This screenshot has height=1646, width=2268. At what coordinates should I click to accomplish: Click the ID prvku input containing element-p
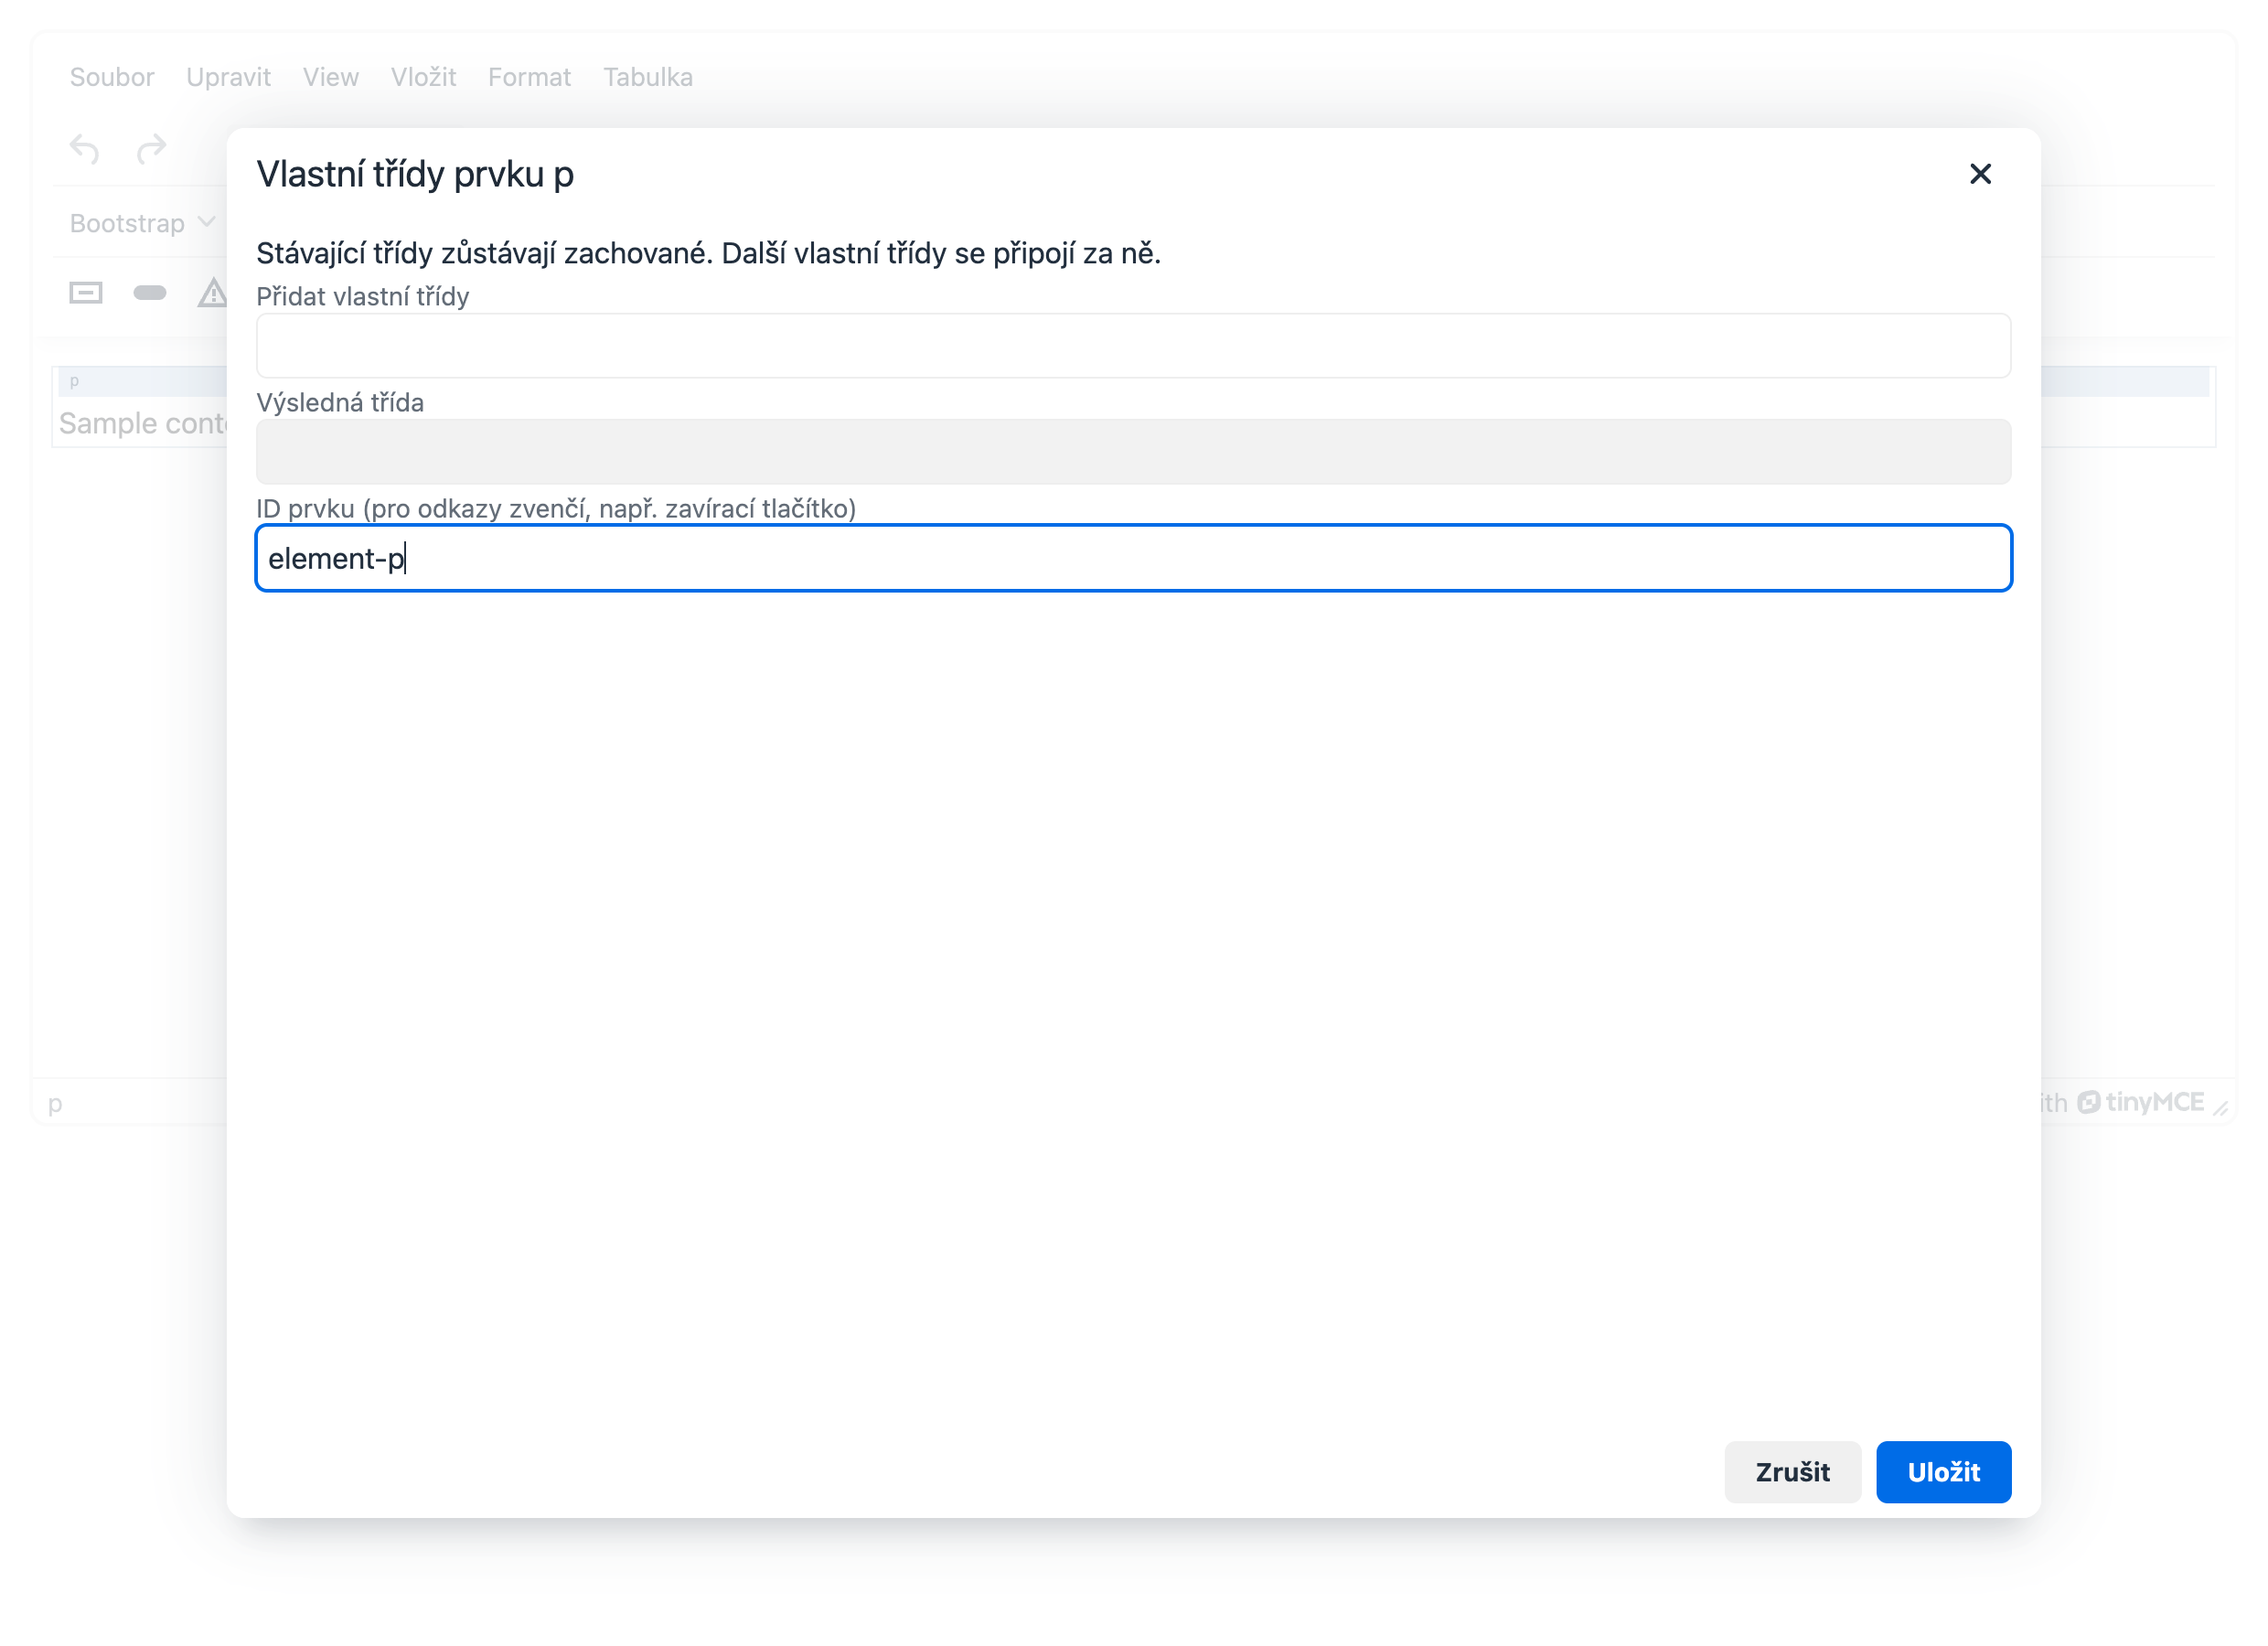1133,558
